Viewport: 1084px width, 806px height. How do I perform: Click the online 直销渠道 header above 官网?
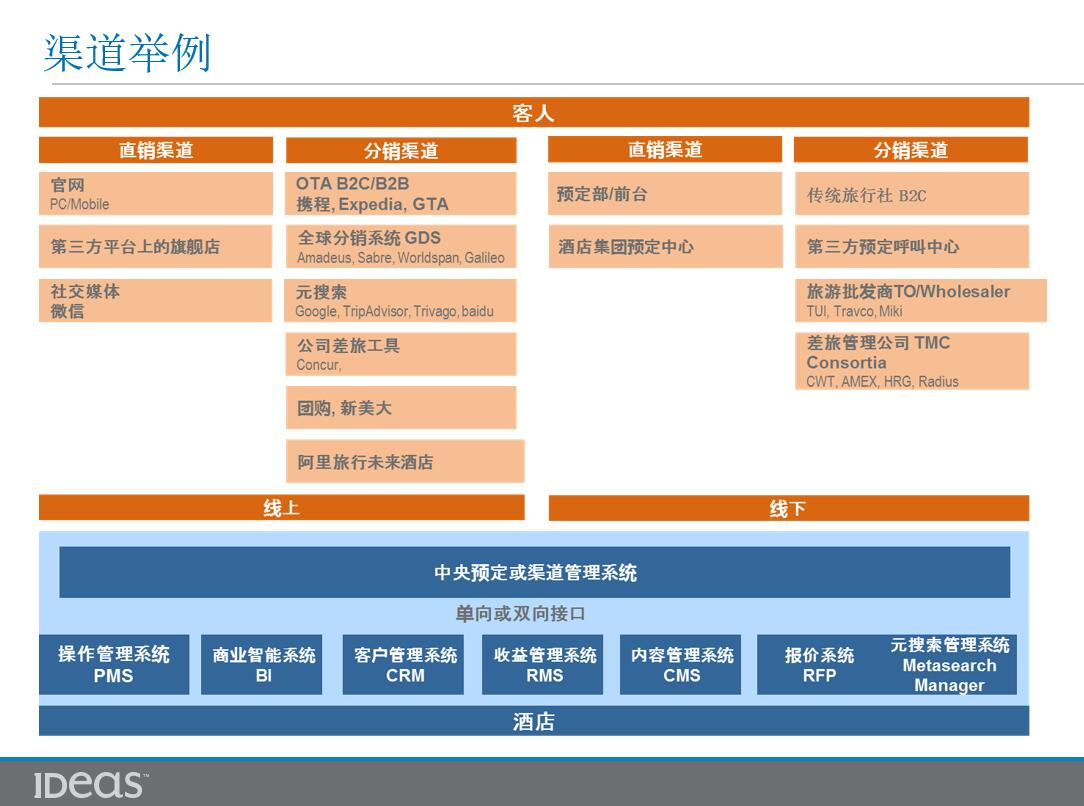tap(156, 150)
